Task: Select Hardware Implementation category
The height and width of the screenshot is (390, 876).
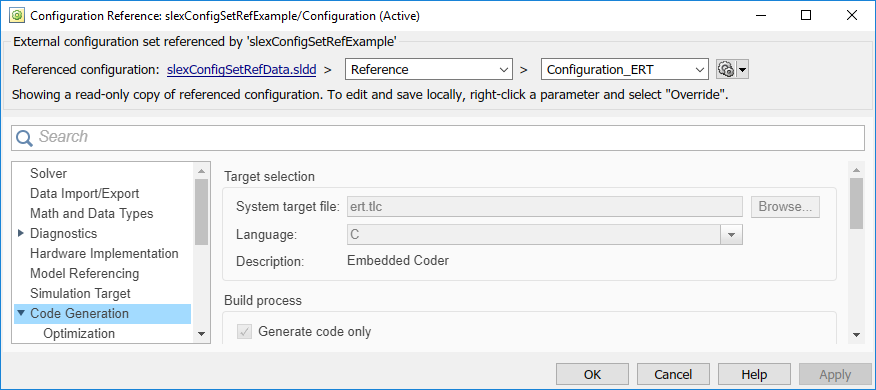Action: point(104,253)
